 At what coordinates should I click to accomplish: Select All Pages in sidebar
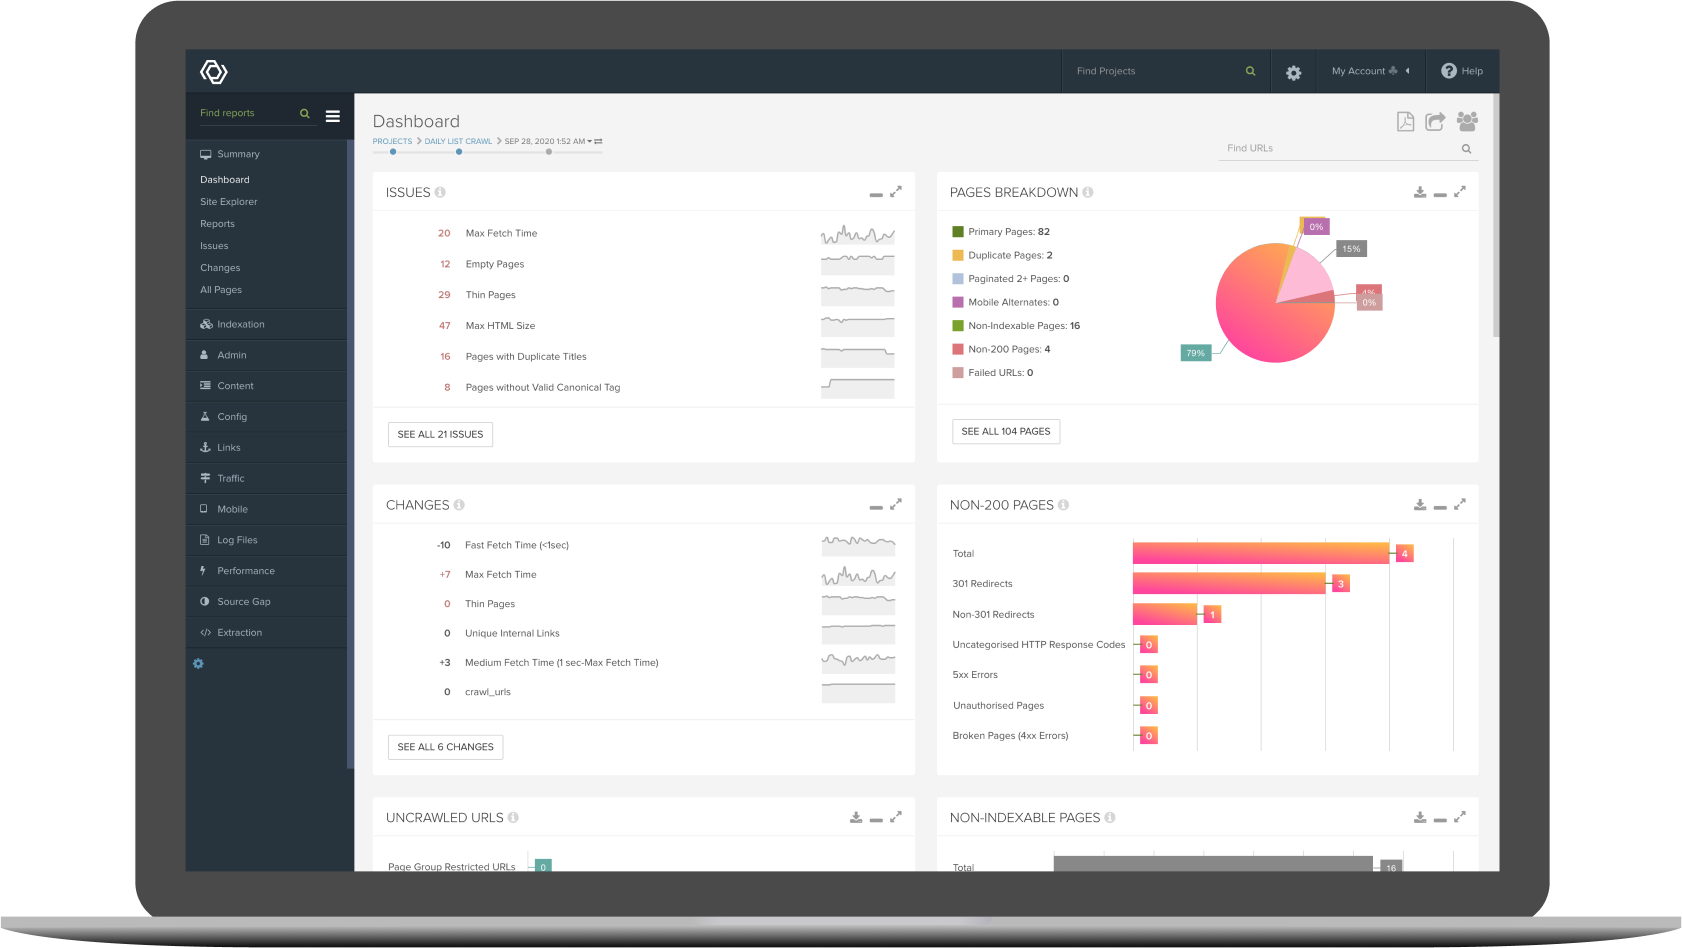(221, 290)
